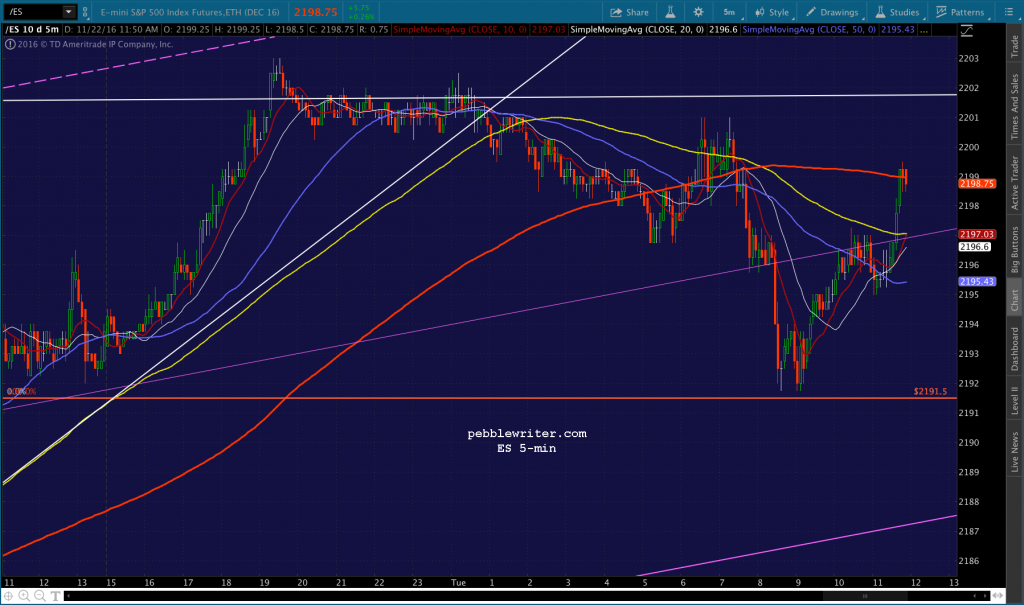
Task: Click the white SimpleMovingAvg (CLOSE, 20, 0) label
Action: pos(637,29)
